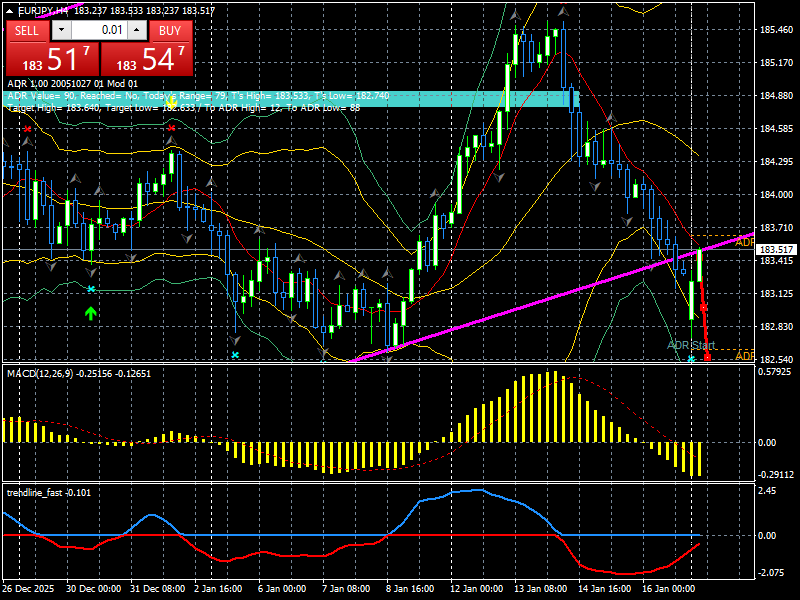The image size is (800, 600).
Task: Click the ADR 1.00 20051027 indicator label
Action: [72, 84]
